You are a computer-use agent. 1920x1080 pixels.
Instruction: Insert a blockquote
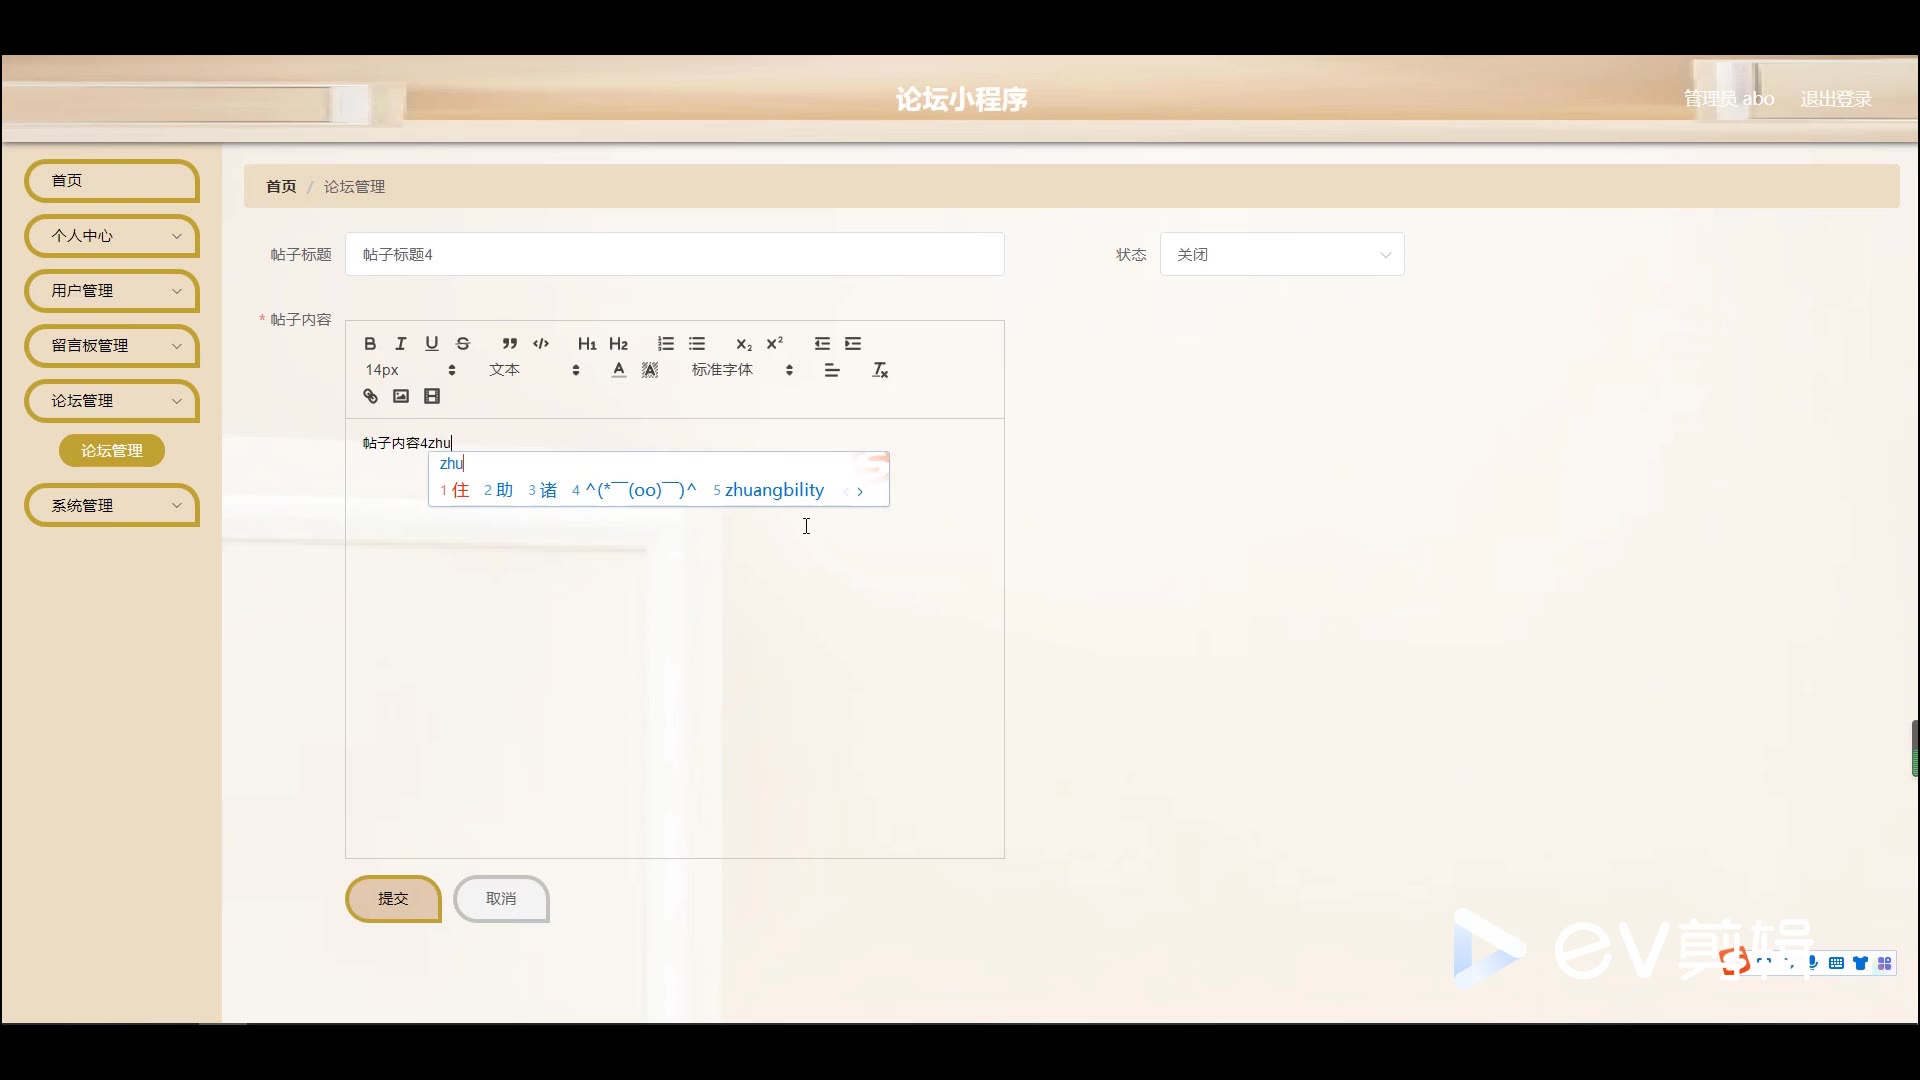(x=510, y=343)
